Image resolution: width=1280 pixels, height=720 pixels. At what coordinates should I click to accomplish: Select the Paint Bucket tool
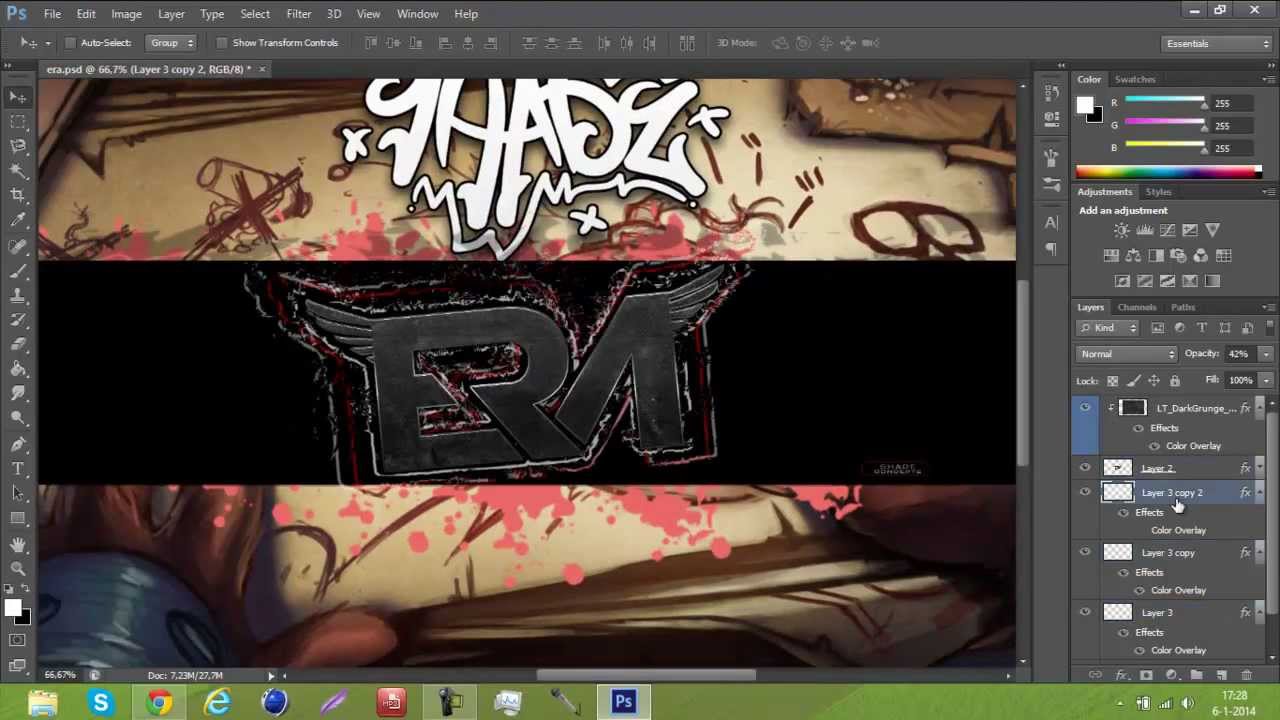point(18,370)
